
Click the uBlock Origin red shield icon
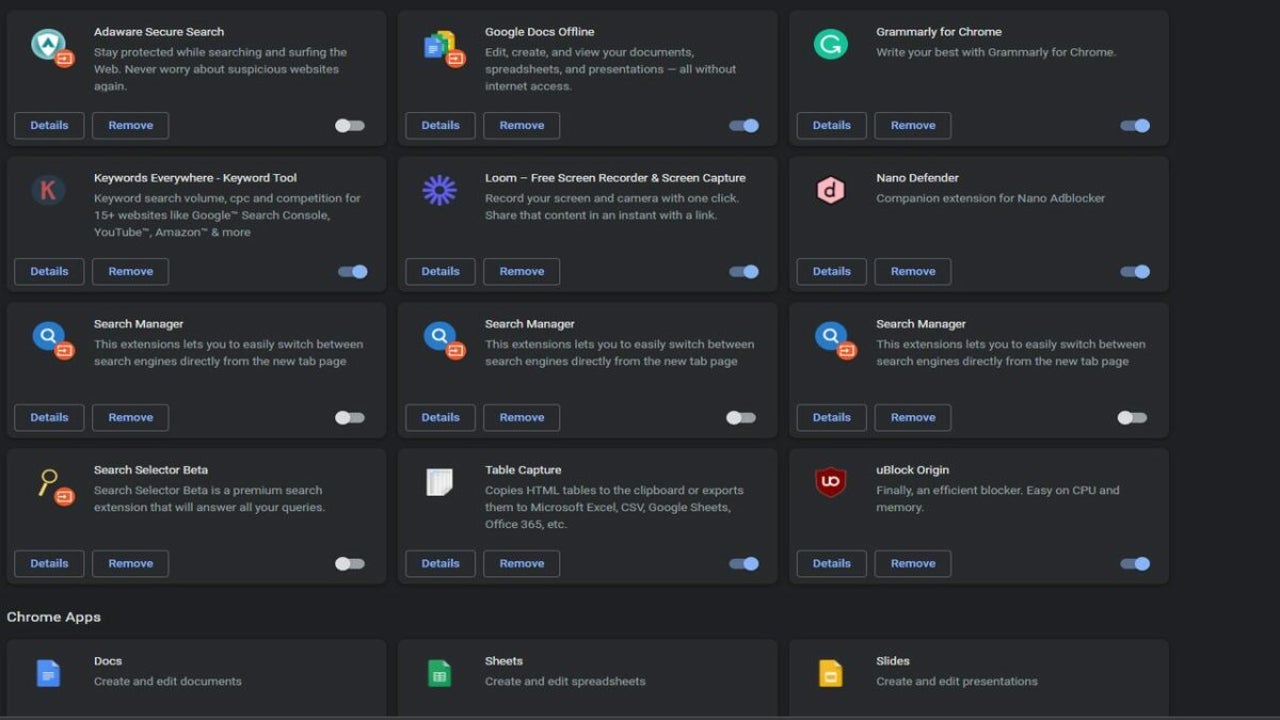point(831,482)
